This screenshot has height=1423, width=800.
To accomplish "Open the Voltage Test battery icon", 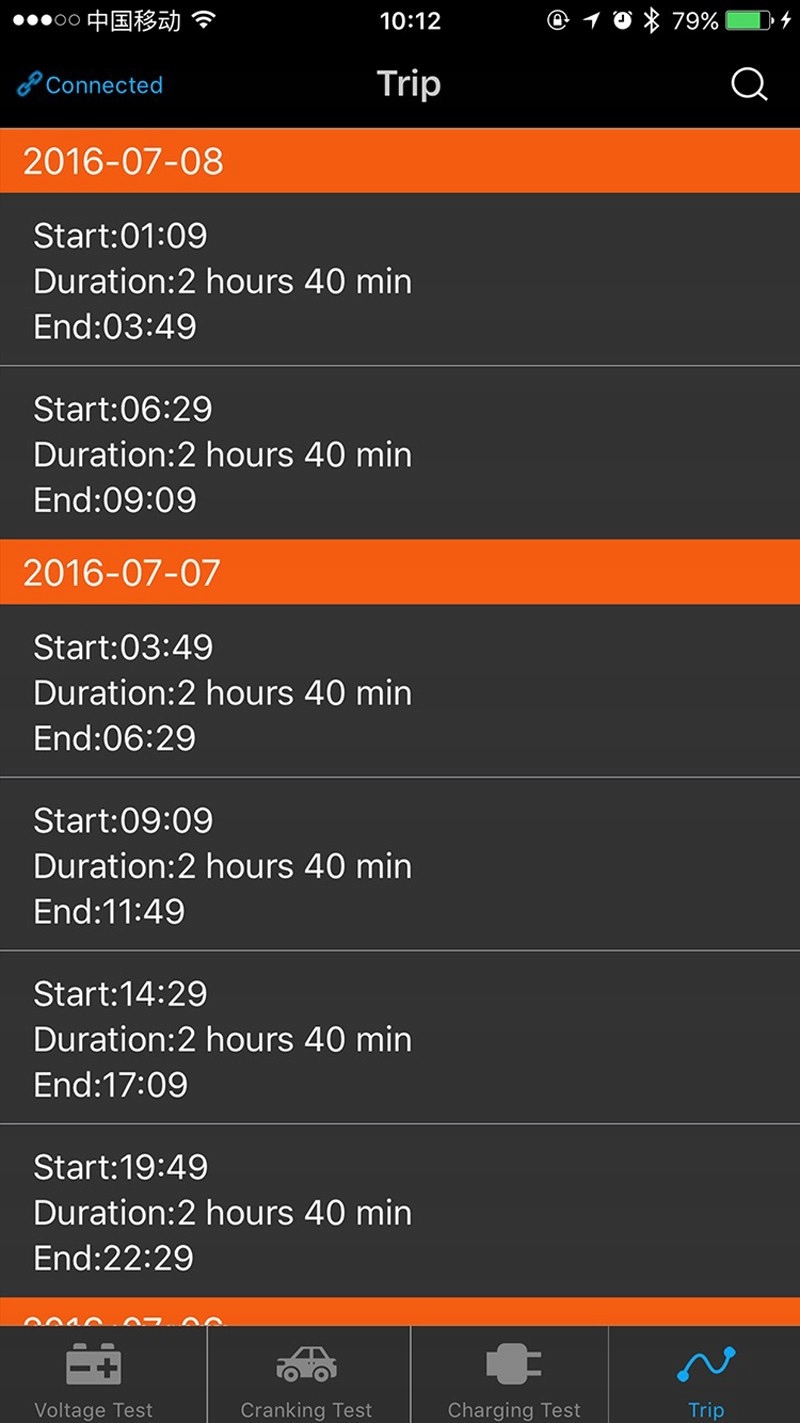I will click(94, 1364).
